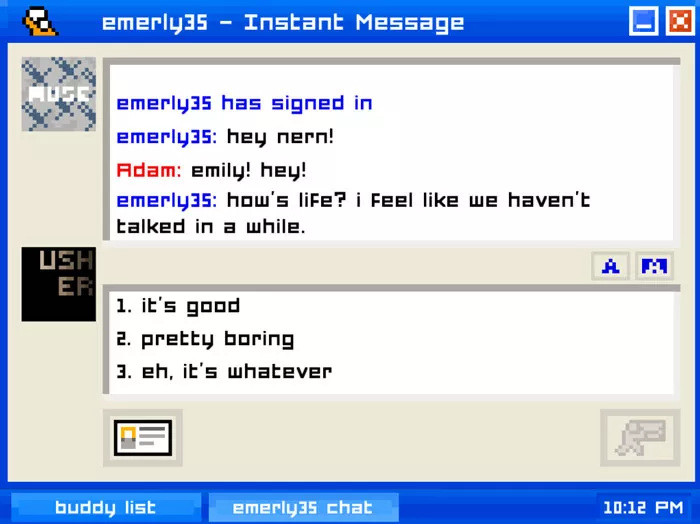
Task: Click the blue M text style button
Action: click(x=654, y=266)
